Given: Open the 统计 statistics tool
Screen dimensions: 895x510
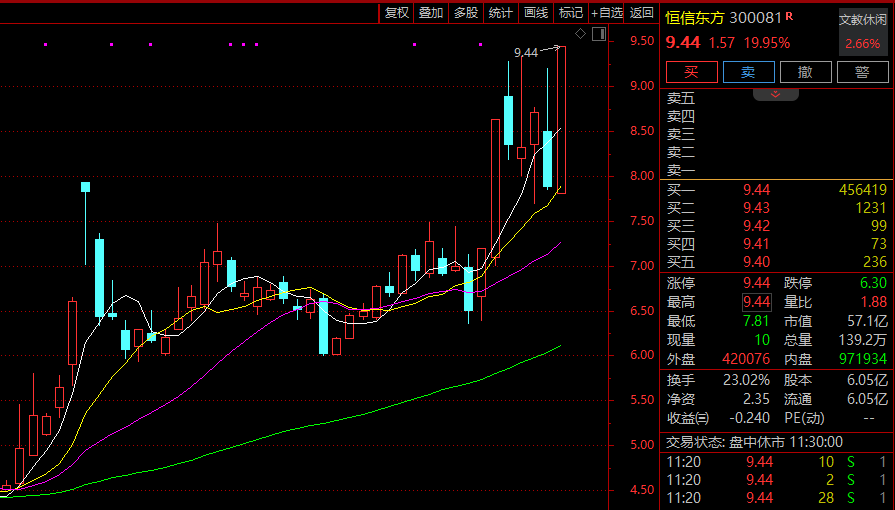Looking at the screenshot, I should click(x=500, y=13).
